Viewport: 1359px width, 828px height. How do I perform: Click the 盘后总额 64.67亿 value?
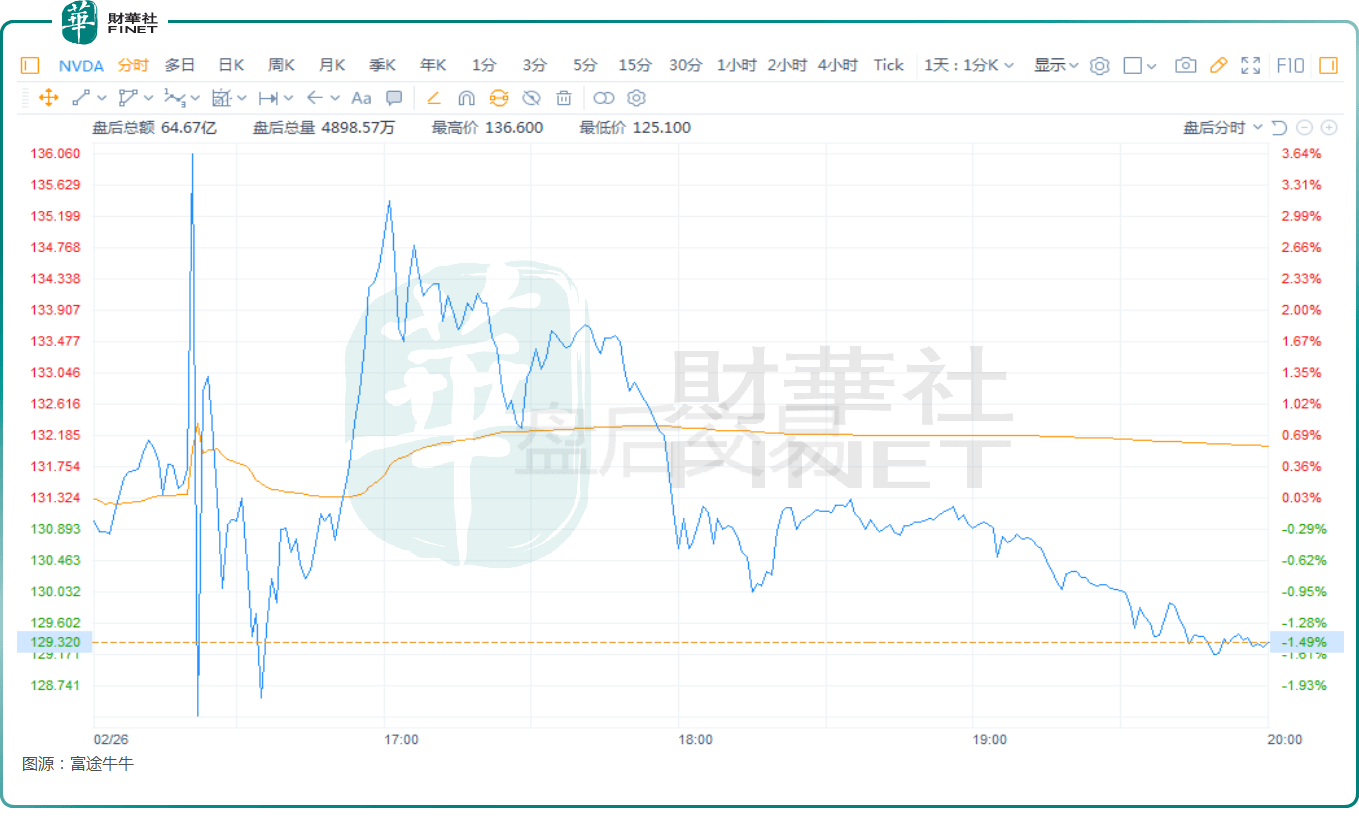pos(154,128)
